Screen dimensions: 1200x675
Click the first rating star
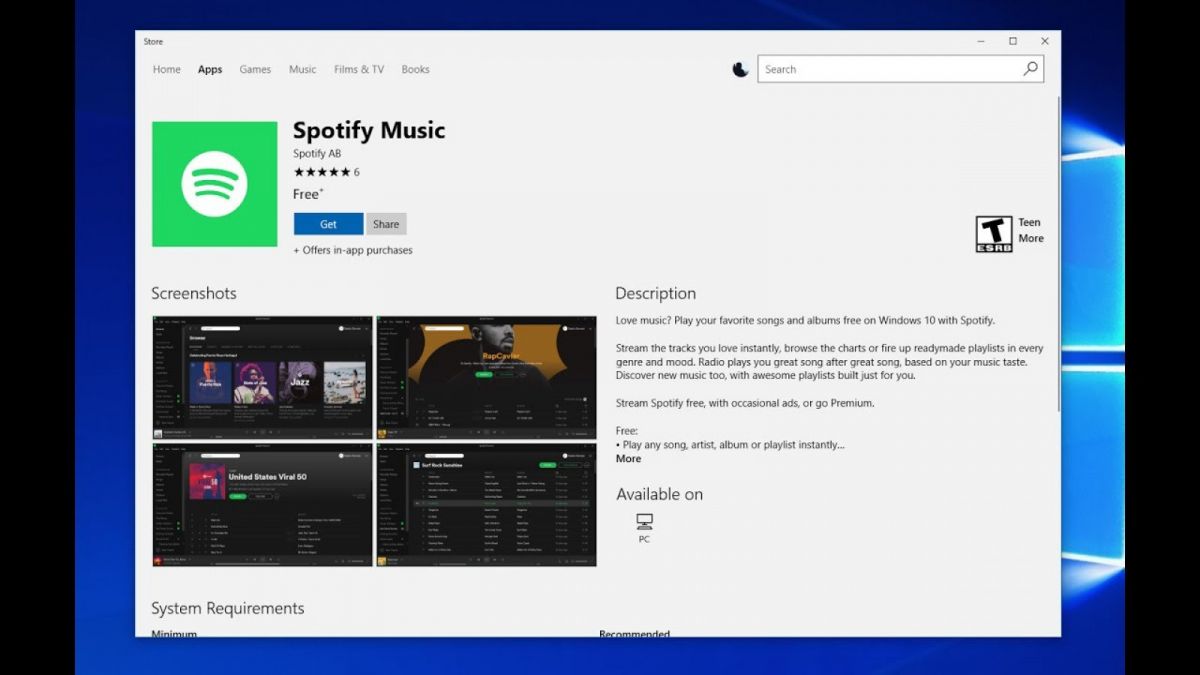pos(297,171)
